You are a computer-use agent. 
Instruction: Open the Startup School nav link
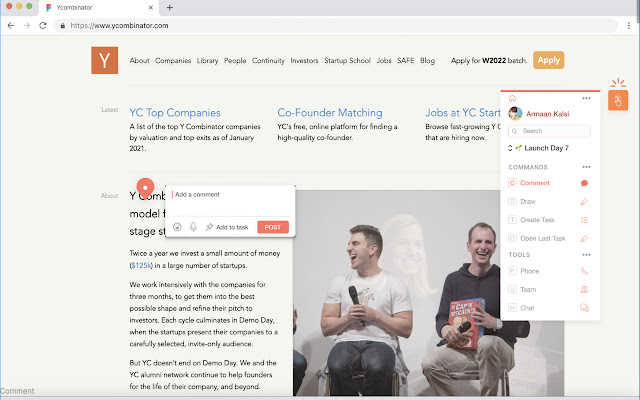point(347,60)
